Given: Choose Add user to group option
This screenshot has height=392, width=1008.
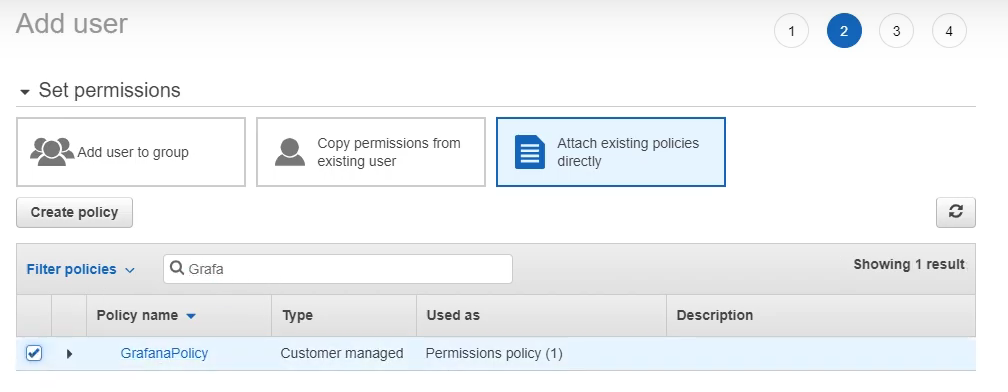Looking at the screenshot, I should tap(131, 152).
